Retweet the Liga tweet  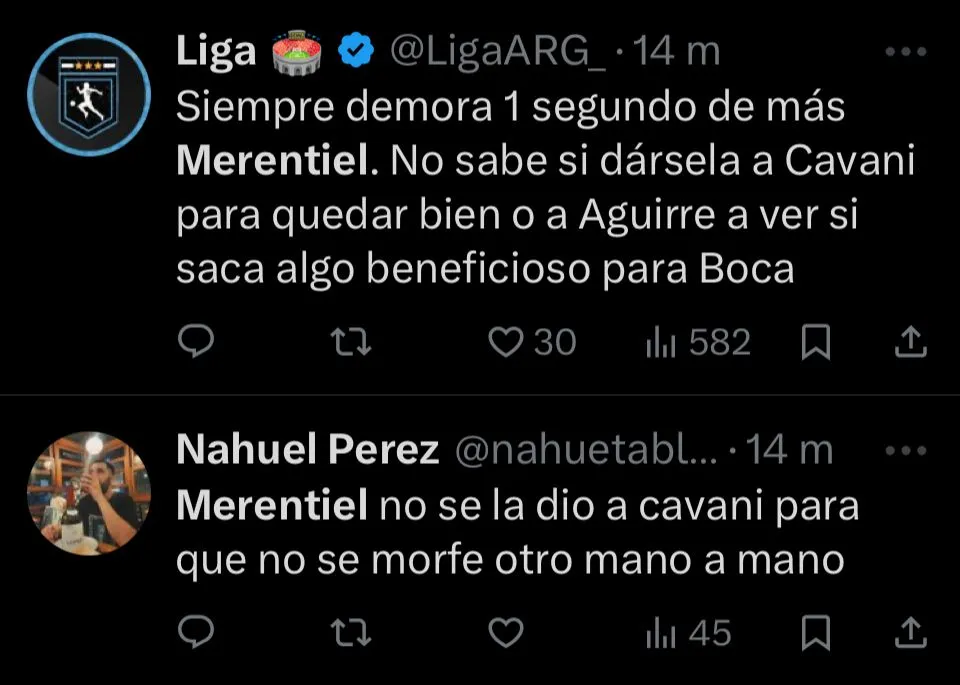(x=351, y=343)
